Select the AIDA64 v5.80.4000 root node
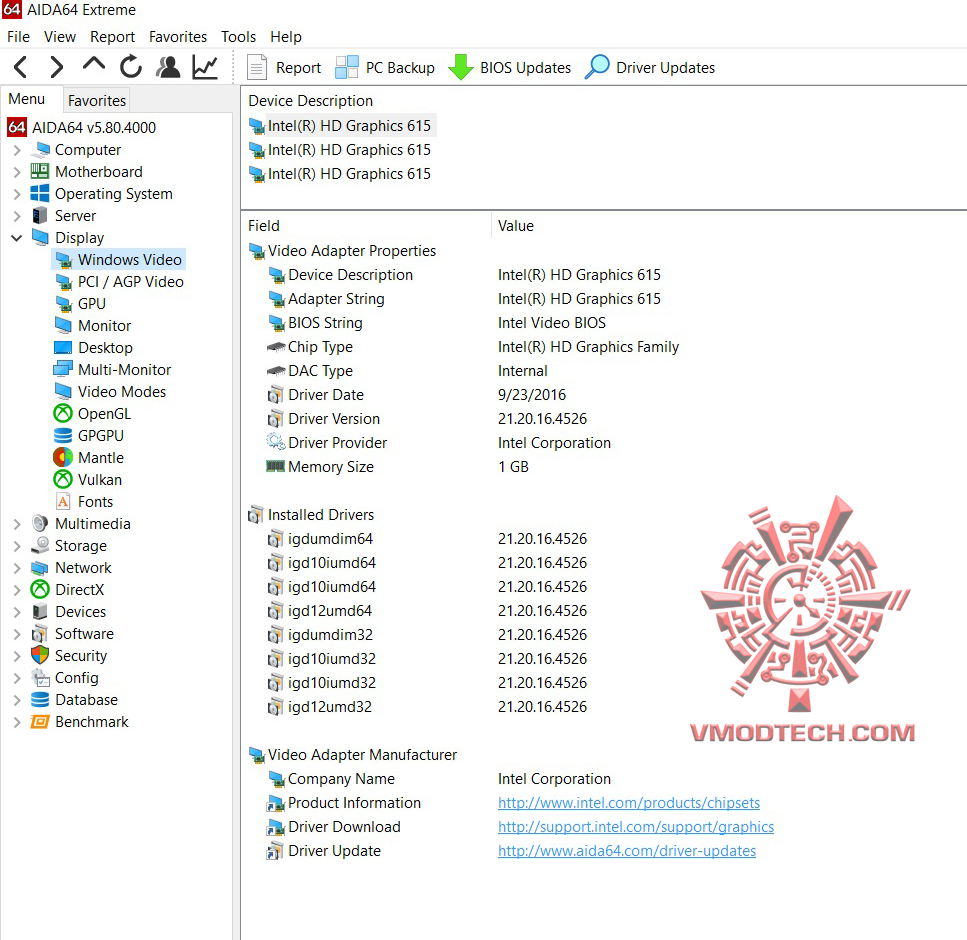This screenshot has width=967, height=940. (82, 128)
